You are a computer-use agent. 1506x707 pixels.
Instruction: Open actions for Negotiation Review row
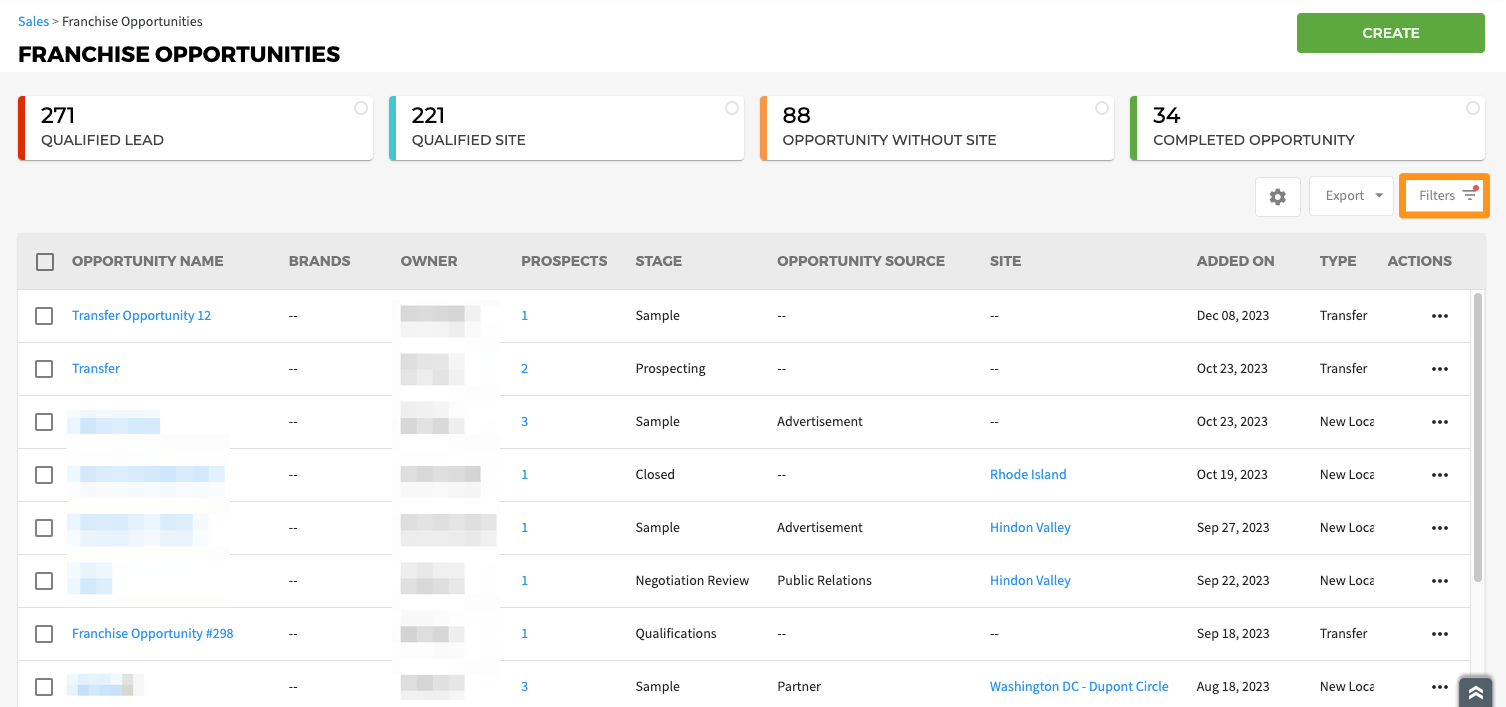pos(1439,581)
